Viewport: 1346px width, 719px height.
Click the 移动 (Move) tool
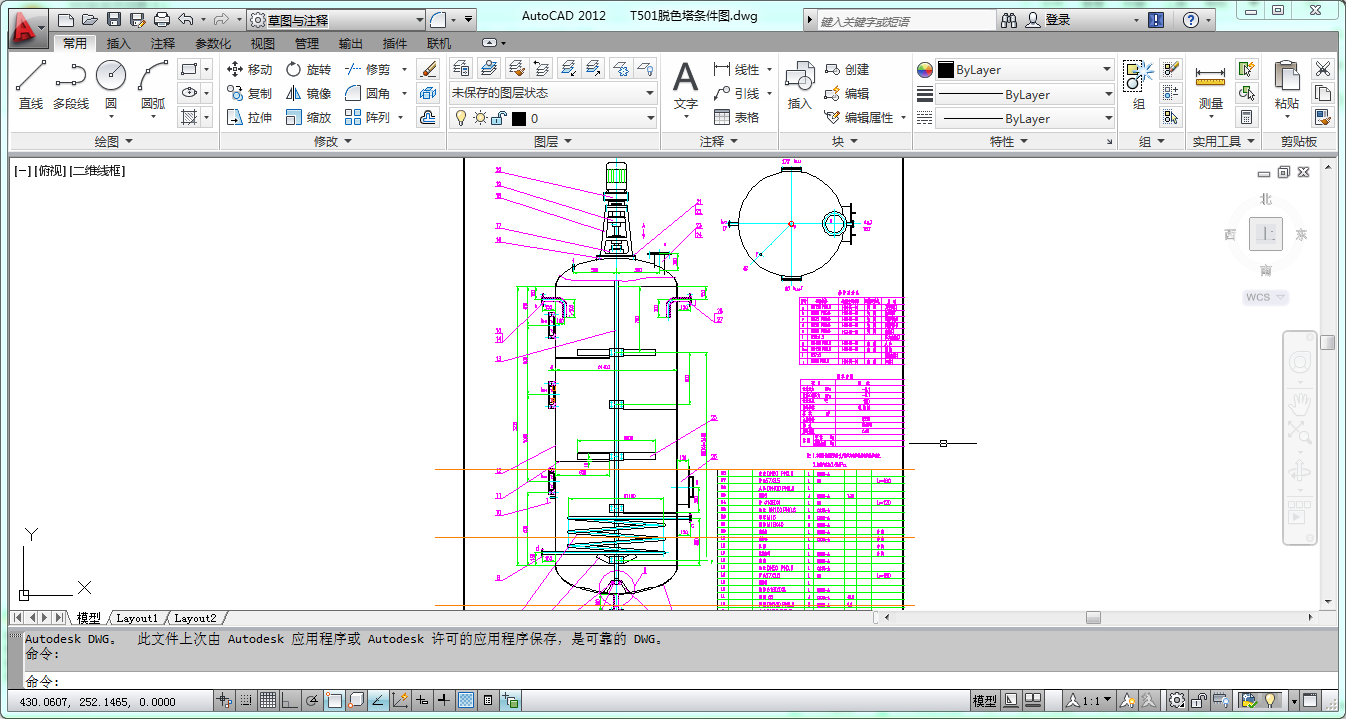249,69
